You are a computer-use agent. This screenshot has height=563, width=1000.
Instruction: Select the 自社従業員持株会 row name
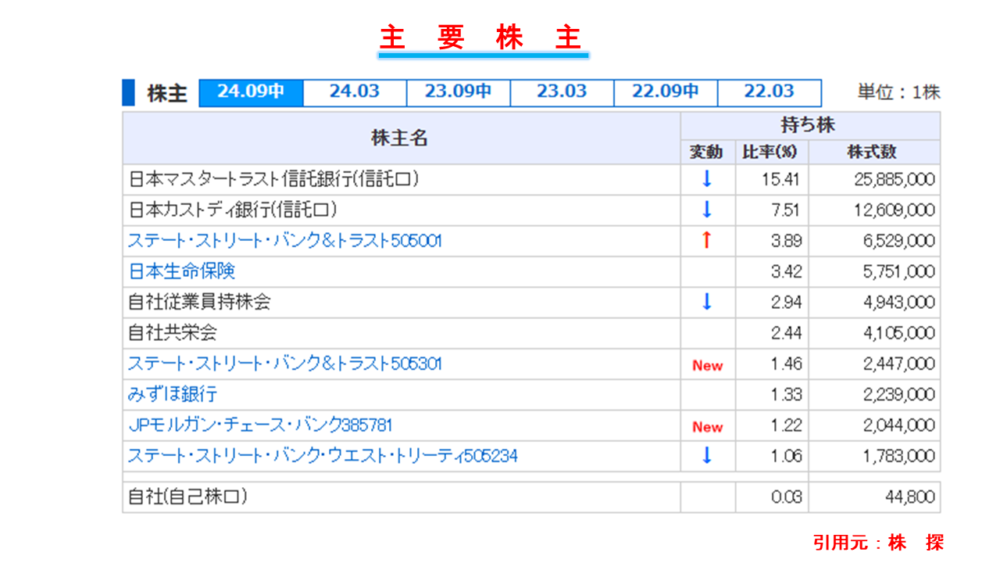tap(200, 302)
